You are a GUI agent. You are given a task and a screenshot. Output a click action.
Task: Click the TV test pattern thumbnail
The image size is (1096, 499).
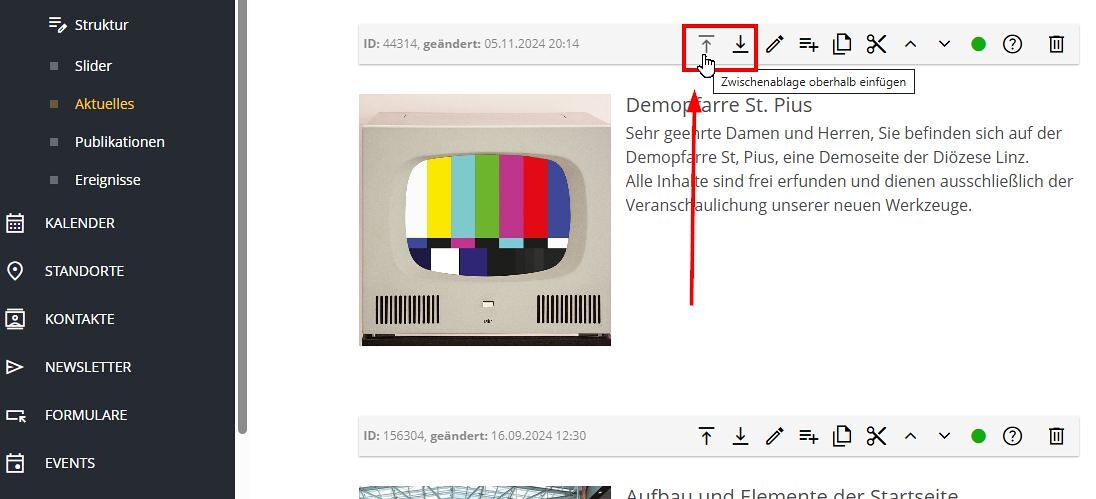click(485, 220)
